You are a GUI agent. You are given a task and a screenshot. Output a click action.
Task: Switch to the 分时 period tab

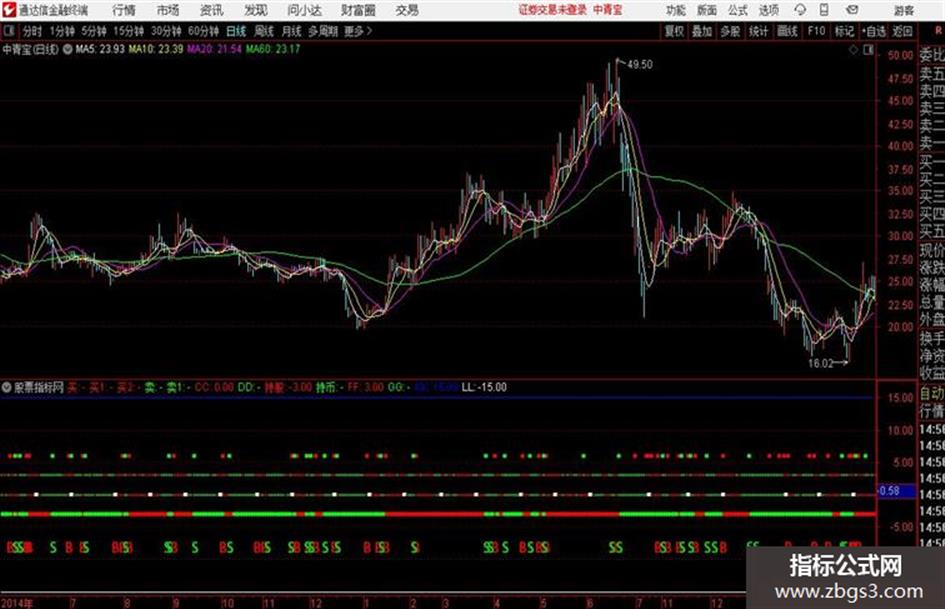click(x=32, y=31)
